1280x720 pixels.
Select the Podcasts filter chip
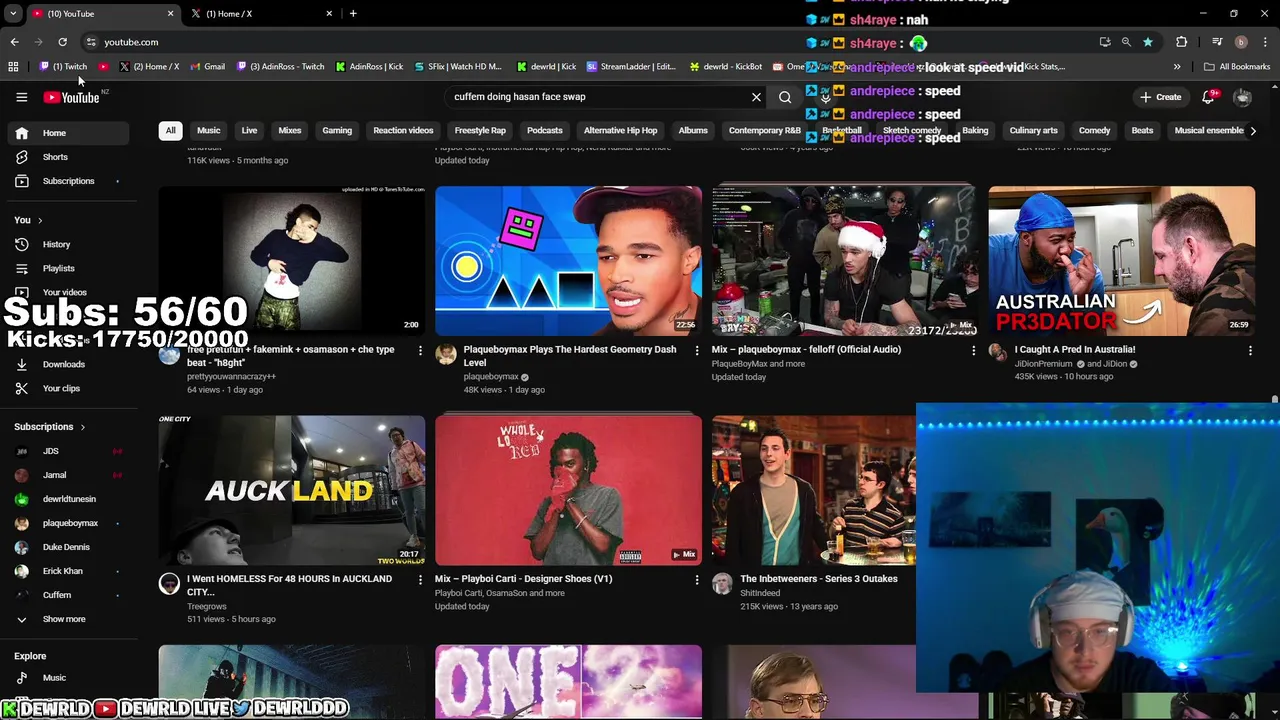pos(545,130)
